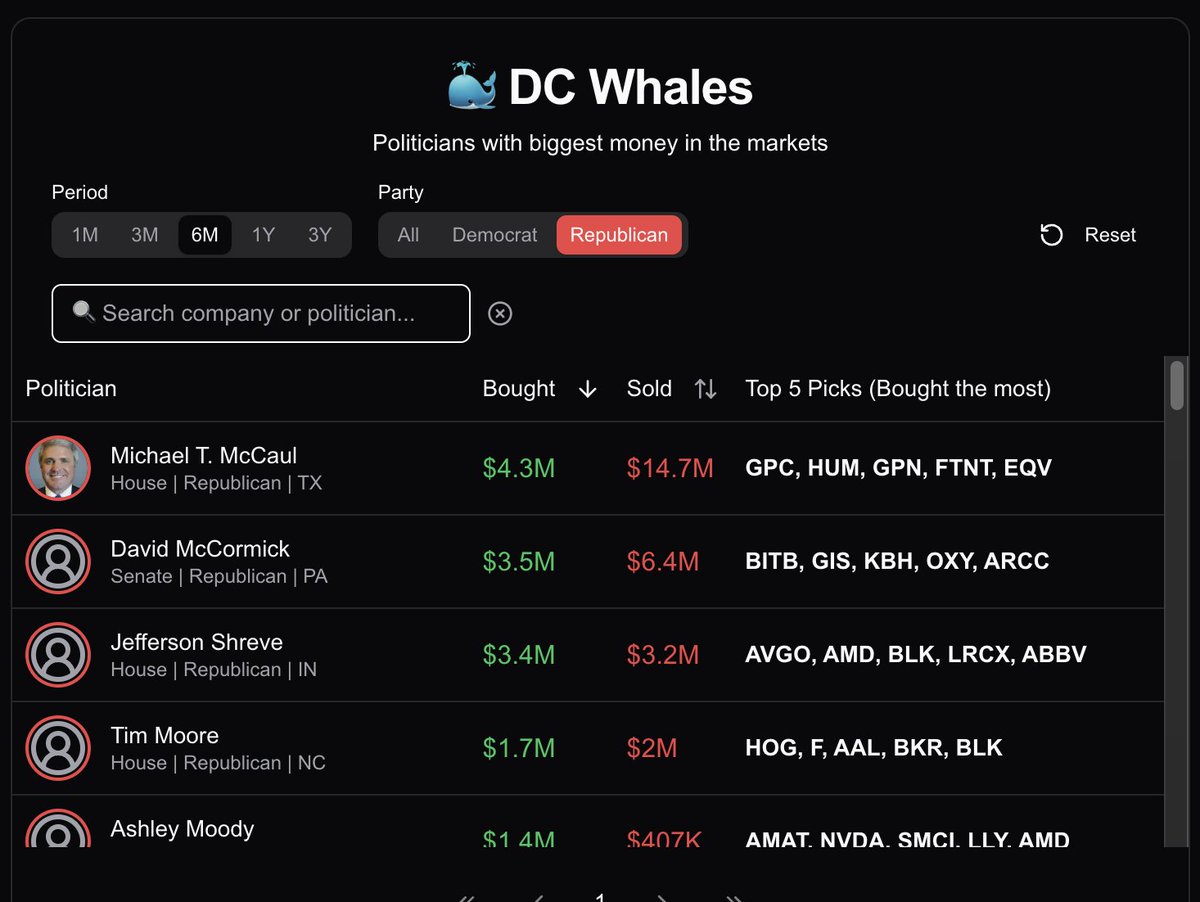The image size is (1200, 902).
Task: Click the reset circular arrow icon
Action: [1051, 235]
